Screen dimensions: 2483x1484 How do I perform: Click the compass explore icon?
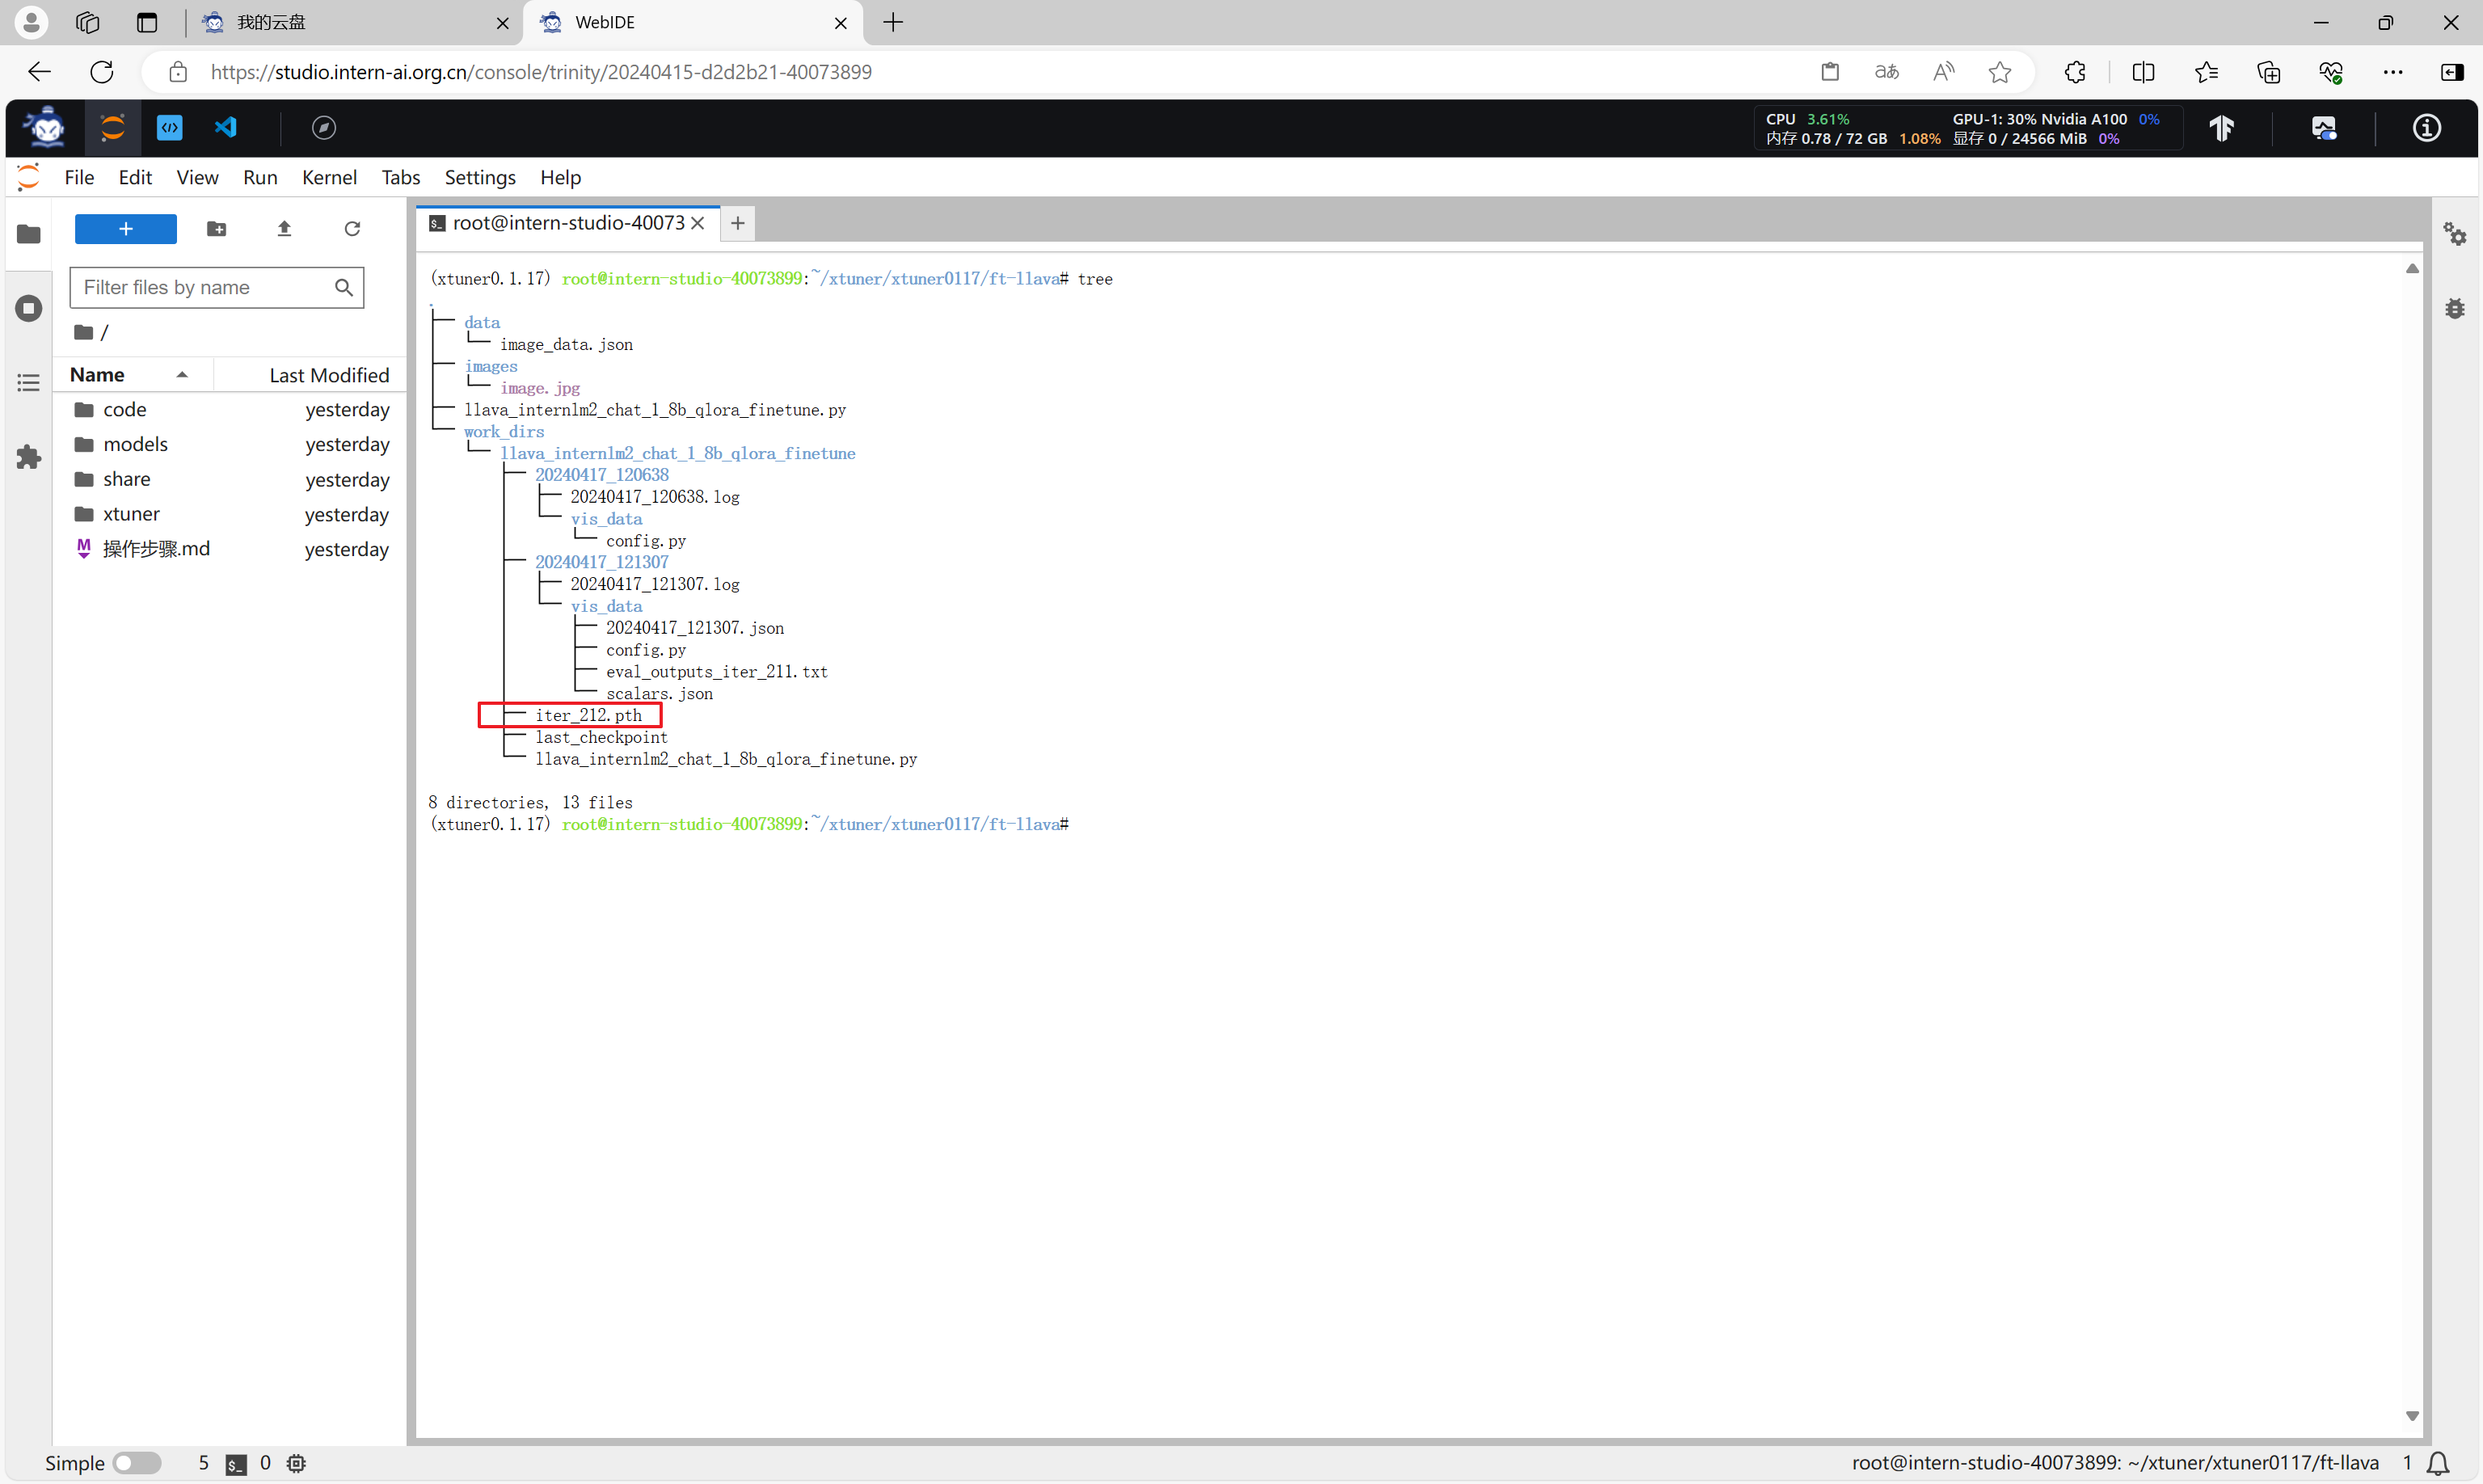click(x=324, y=127)
